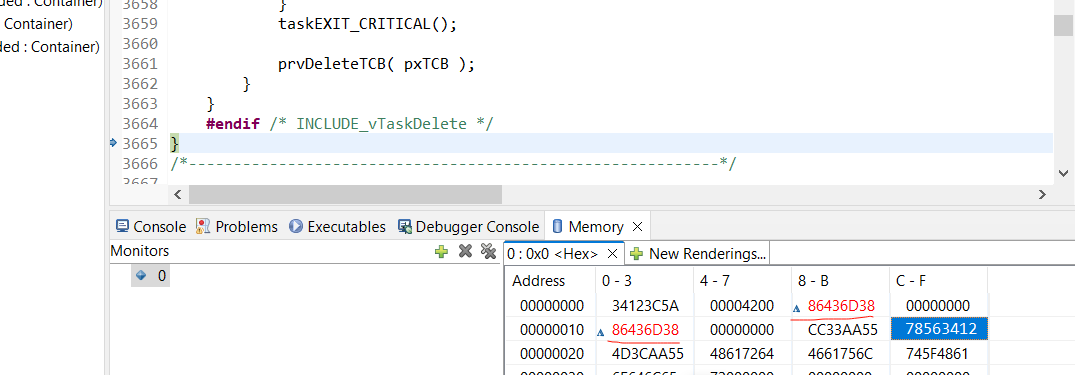Viewport: 1075px width, 375px height.
Task: Click the editor horizontal scrollbar thumb
Action: click(345, 195)
